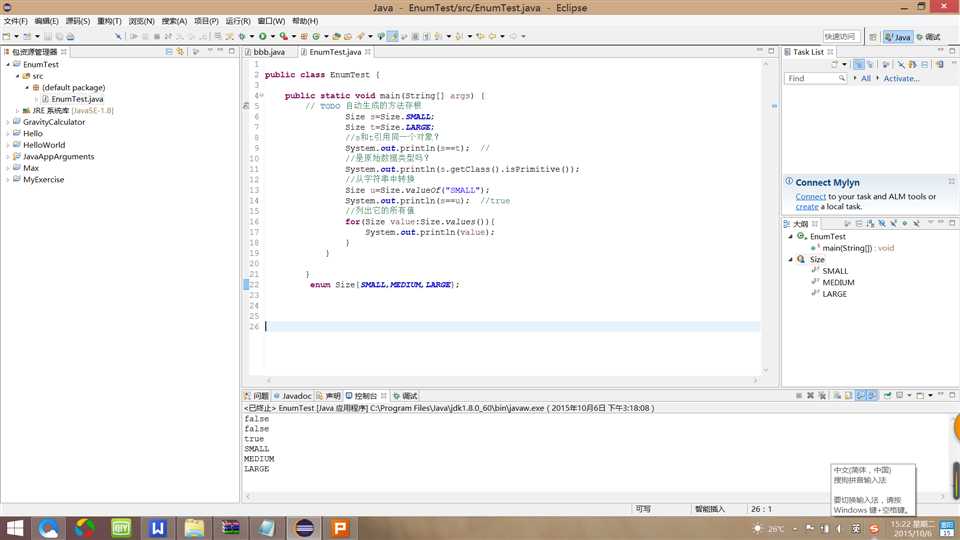Click WPS Writer W icon in taskbar

coord(157,528)
